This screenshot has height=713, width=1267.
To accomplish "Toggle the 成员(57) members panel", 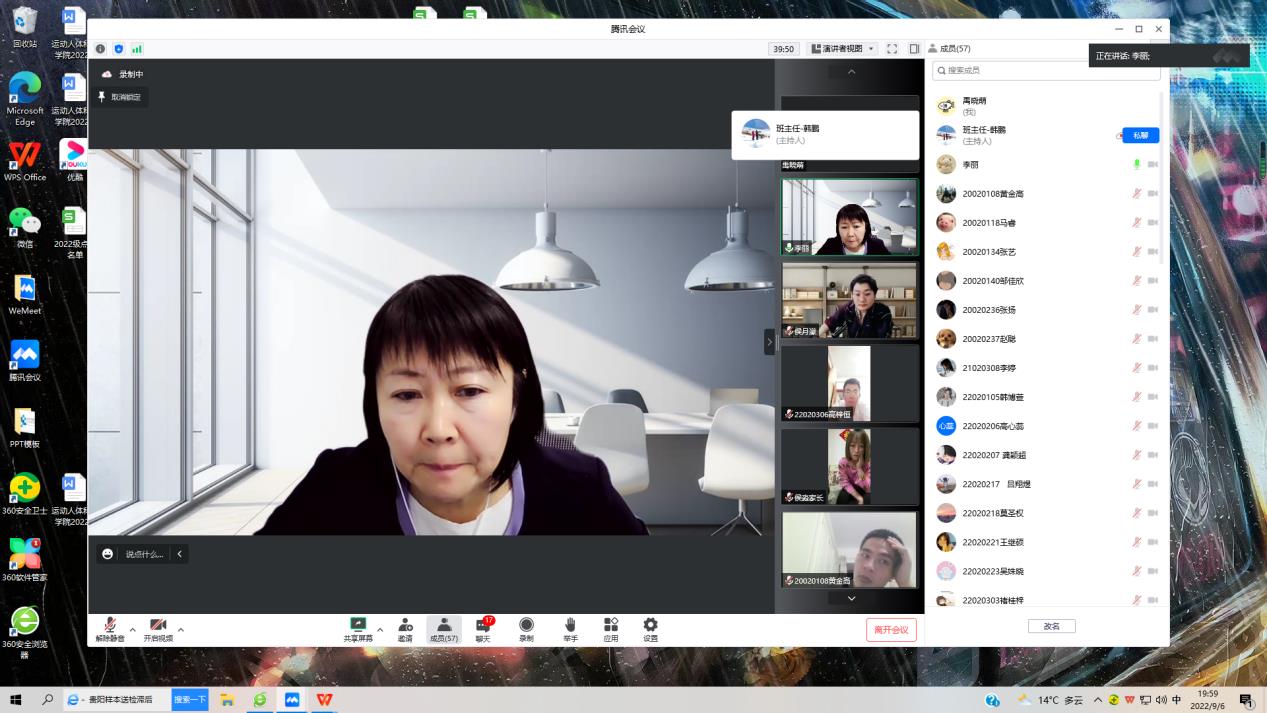I will (x=444, y=629).
